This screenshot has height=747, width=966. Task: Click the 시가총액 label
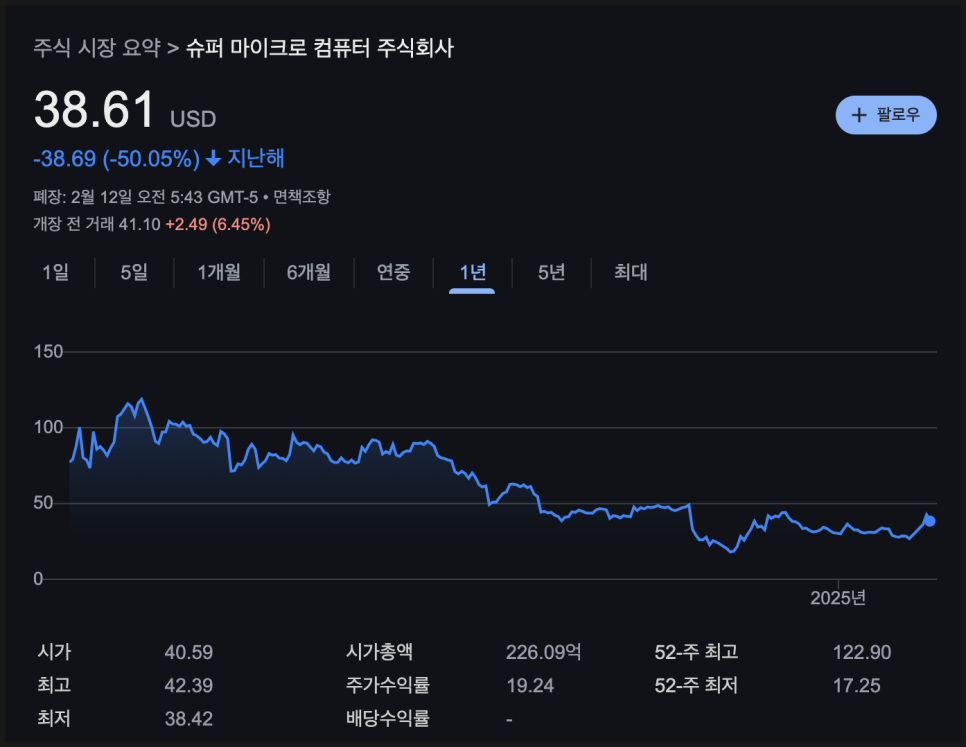click(380, 652)
